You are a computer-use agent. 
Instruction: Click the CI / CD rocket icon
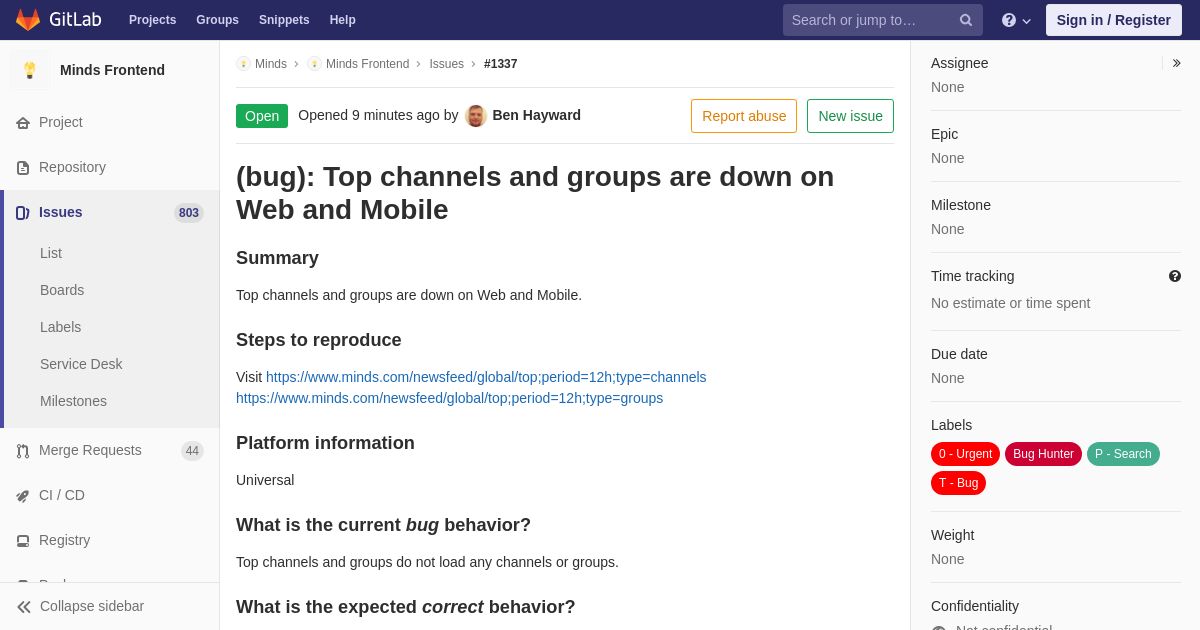(23, 496)
